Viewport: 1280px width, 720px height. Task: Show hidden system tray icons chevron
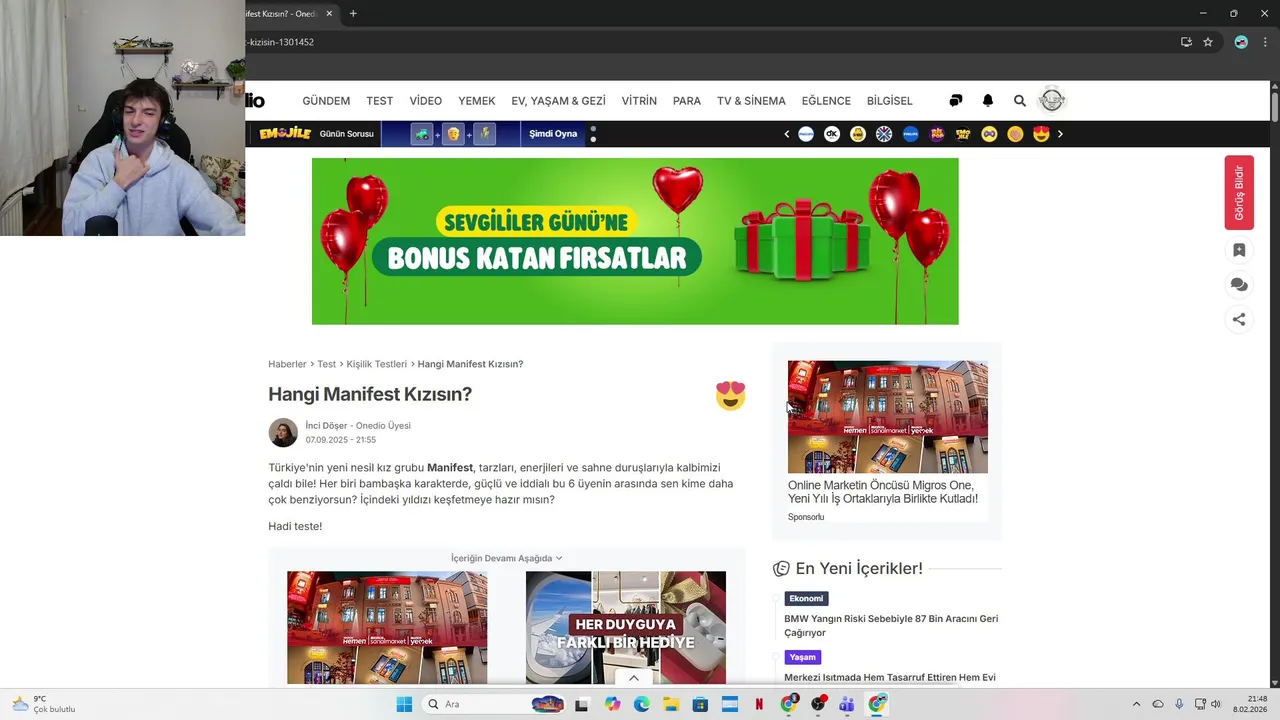click(x=1136, y=704)
